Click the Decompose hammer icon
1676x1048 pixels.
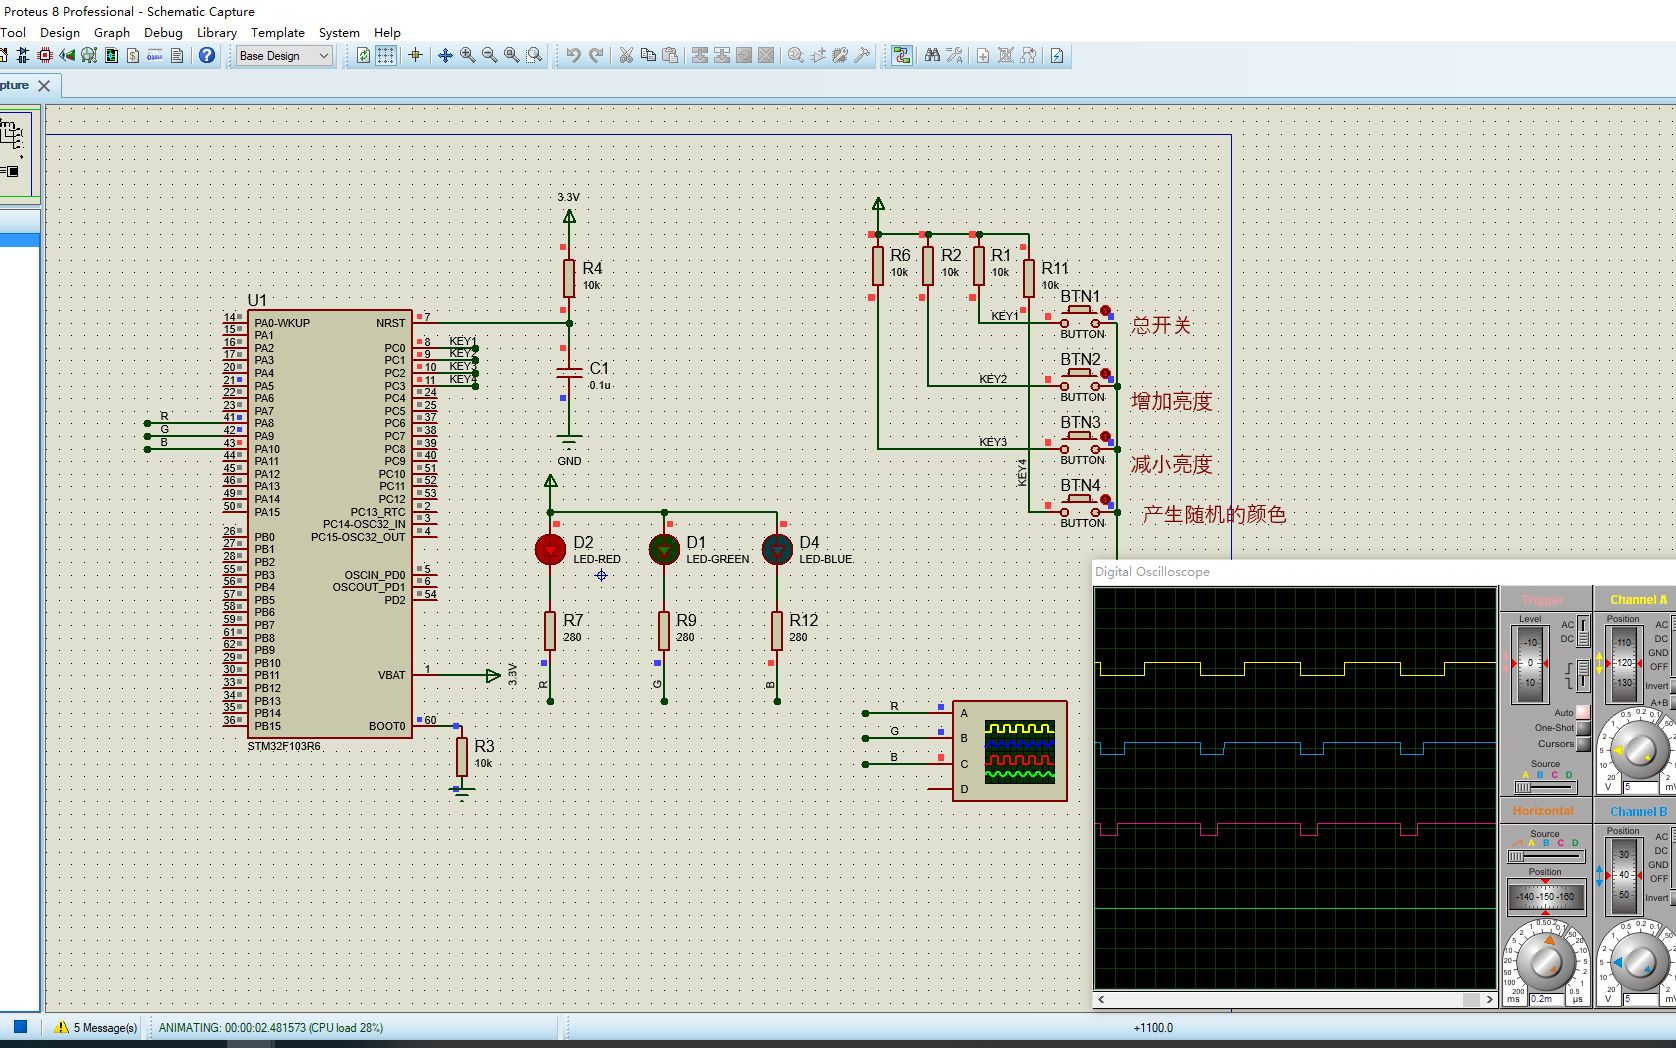pos(862,56)
